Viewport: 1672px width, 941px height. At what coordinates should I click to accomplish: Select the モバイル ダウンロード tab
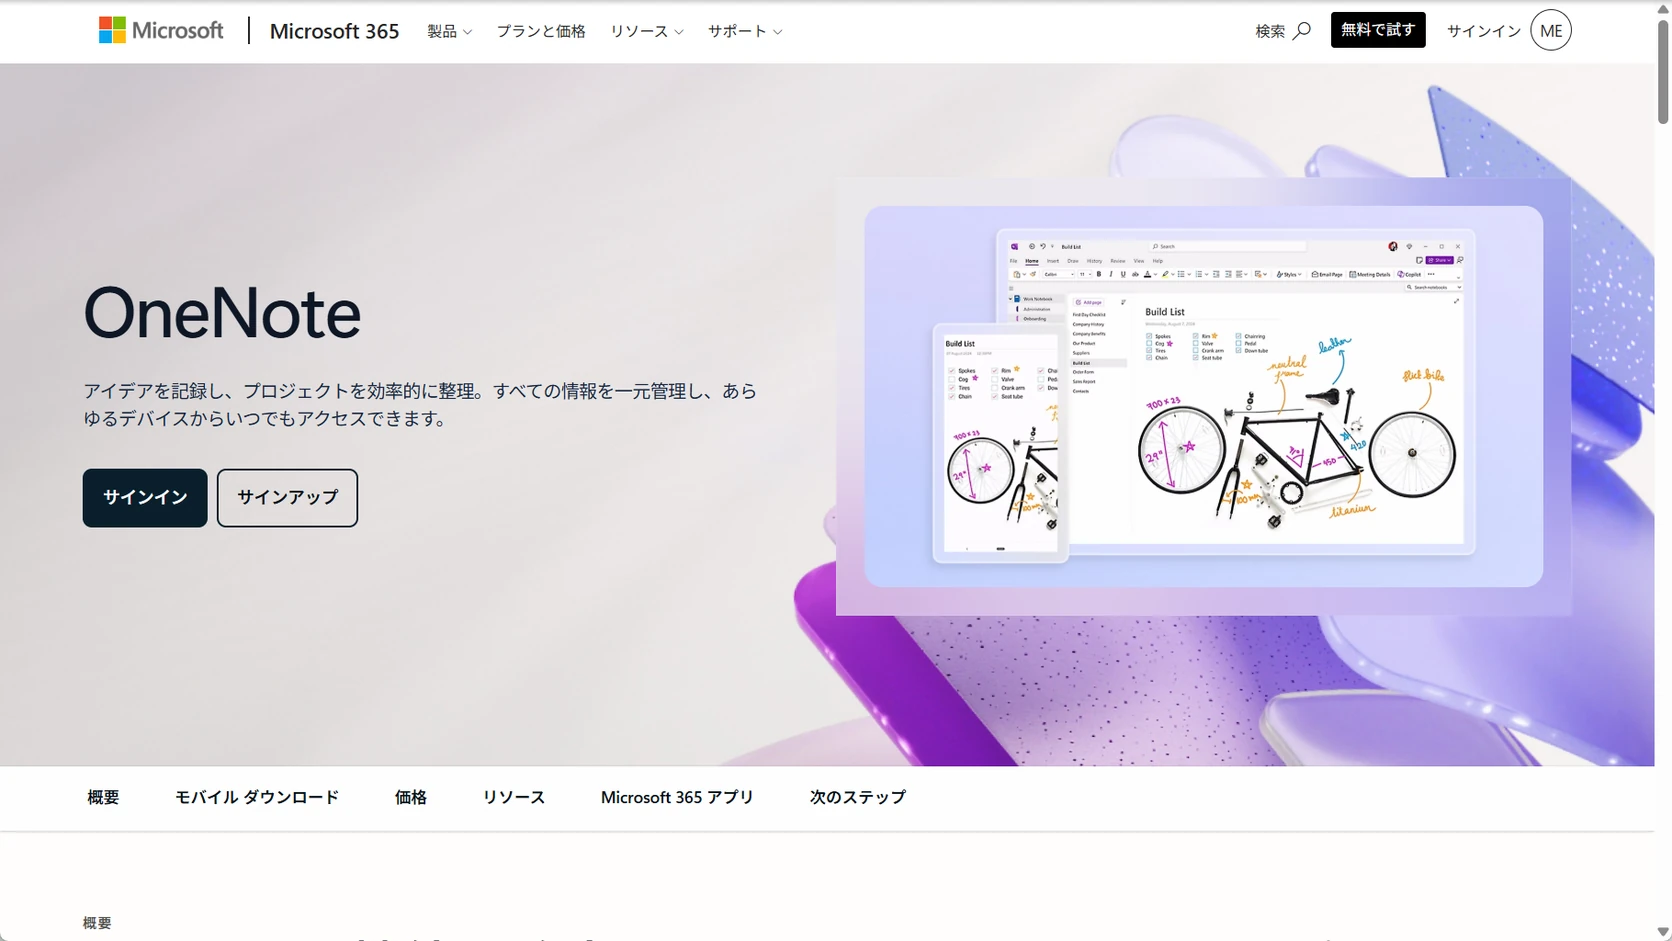pos(257,798)
